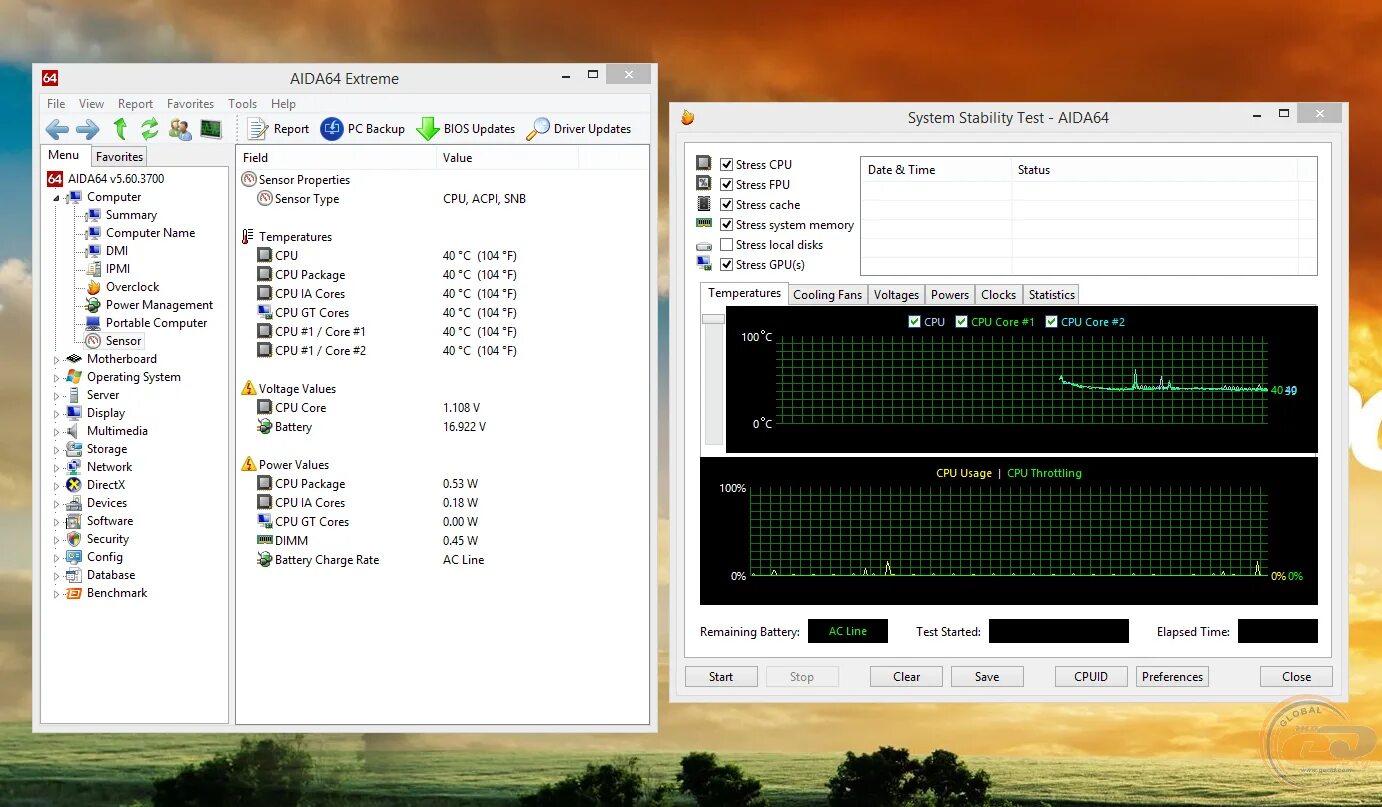Image resolution: width=1382 pixels, height=807 pixels.
Task: Click the Network tree icon
Action: tap(73, 467)
